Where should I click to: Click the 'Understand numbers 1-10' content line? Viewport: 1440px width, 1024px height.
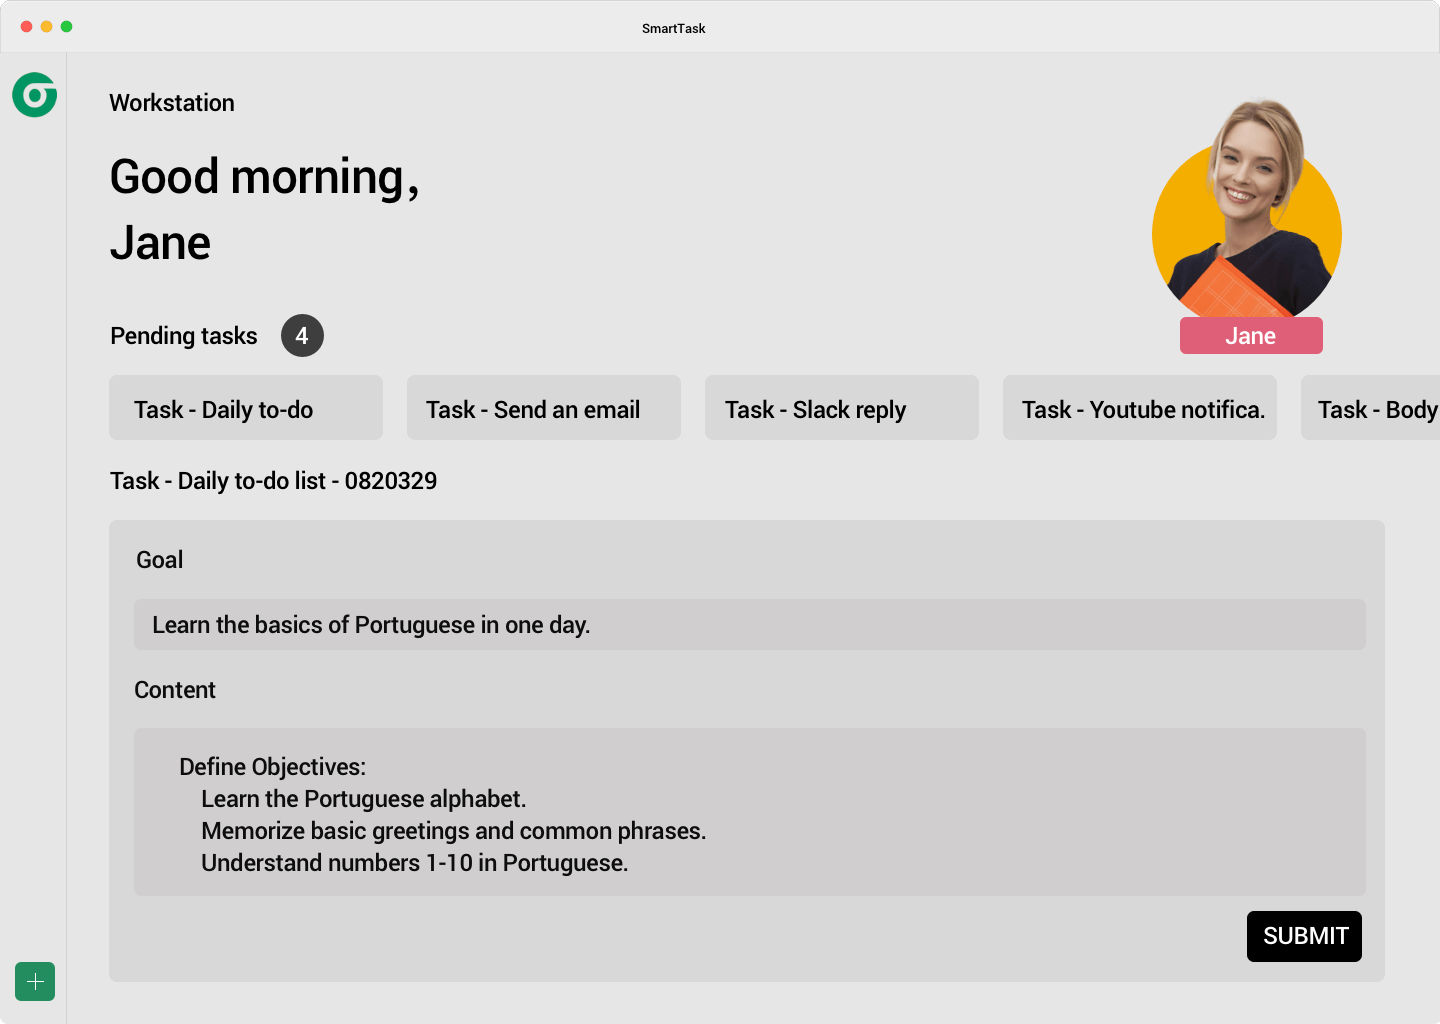414,863
